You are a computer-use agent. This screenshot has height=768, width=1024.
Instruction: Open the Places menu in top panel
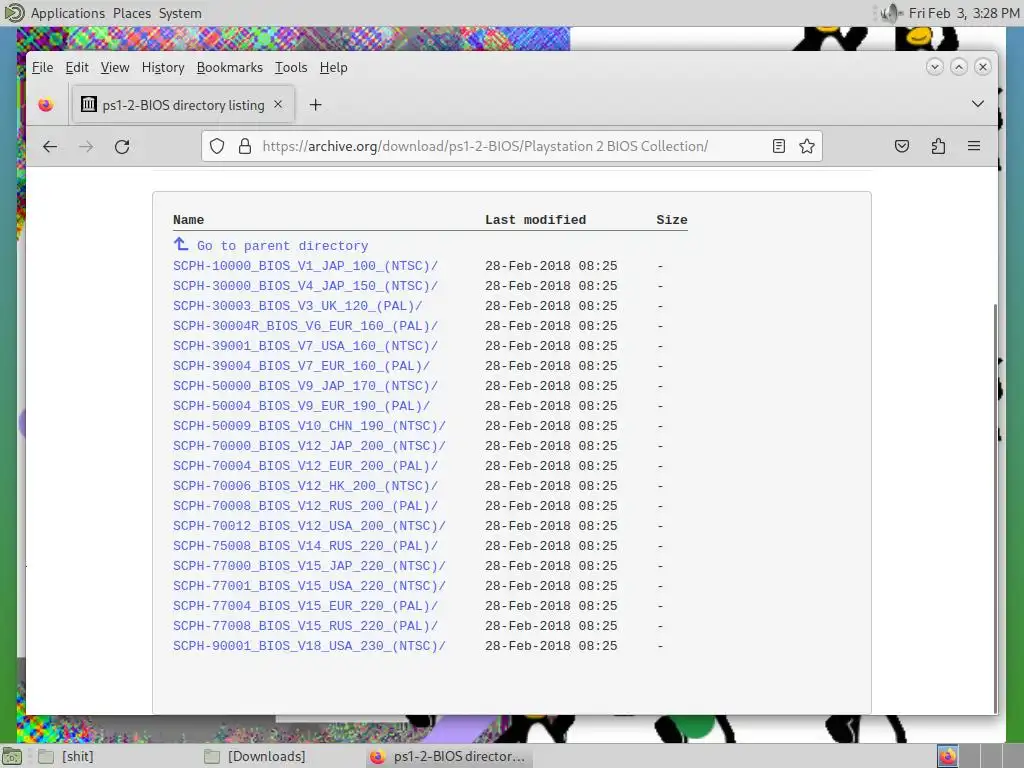(132, 13)
